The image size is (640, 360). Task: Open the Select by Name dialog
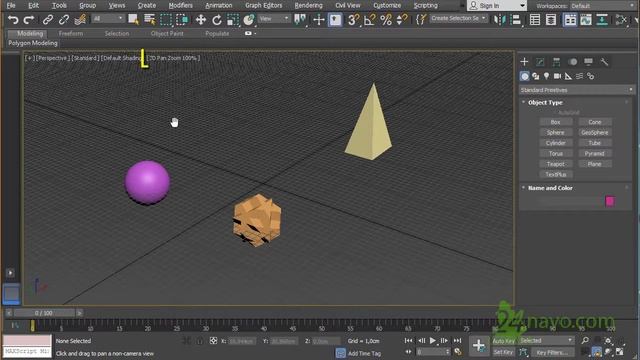pyautogui.click(x=149, y=19)
